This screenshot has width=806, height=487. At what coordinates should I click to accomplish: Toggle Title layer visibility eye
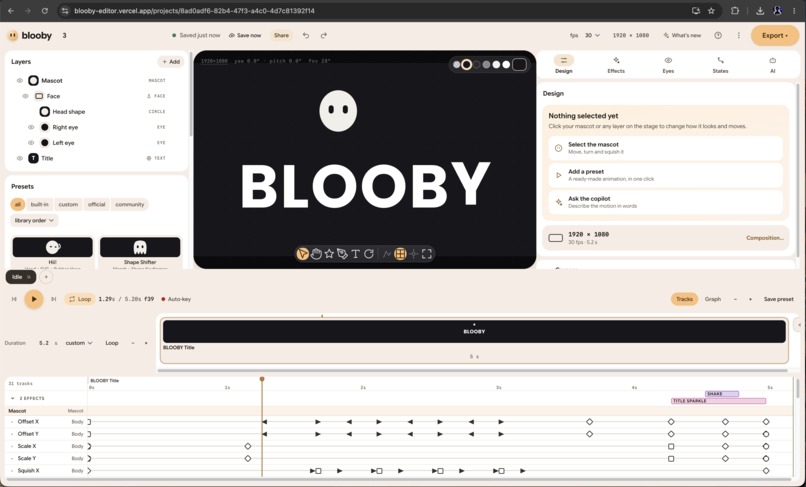20,158
